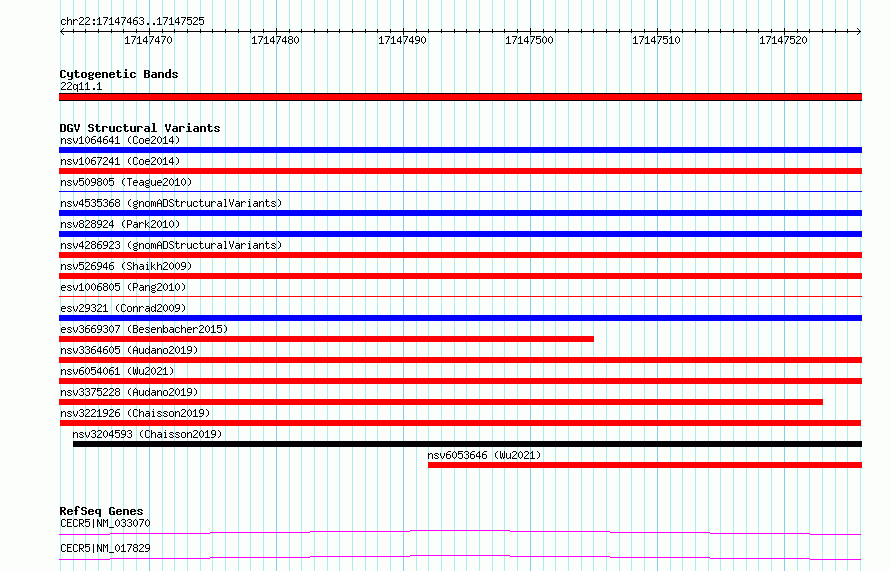The height and width of the screenshot is (571, 890).
Task: Click the right arrow of the ruler
Action: pyautogui.click(x=859, y=31)
